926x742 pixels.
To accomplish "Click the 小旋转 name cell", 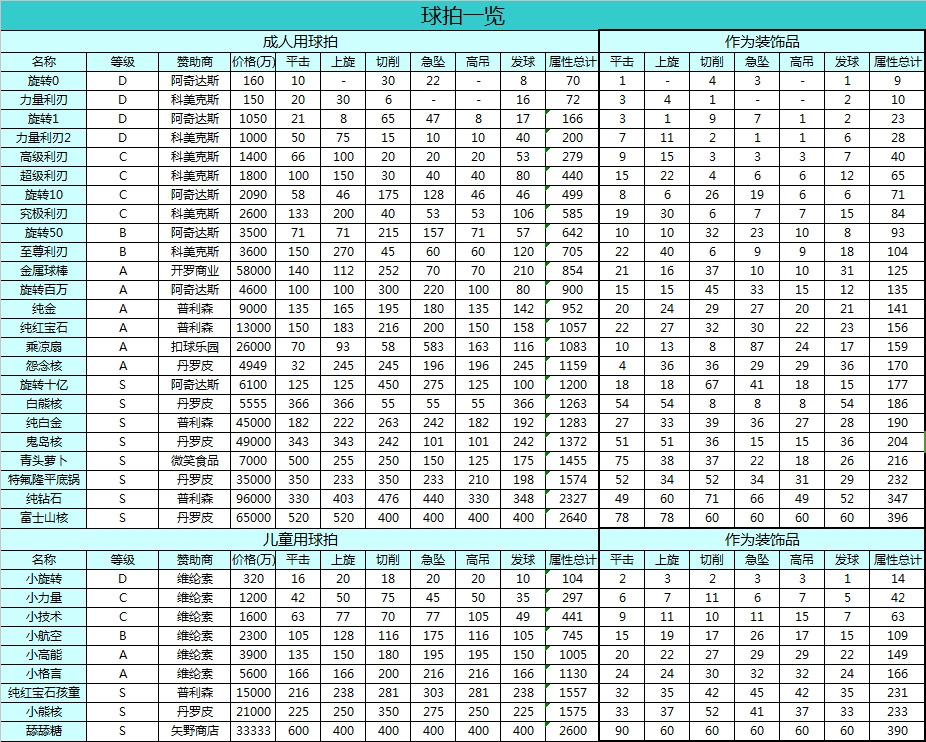I will point(44,579).
